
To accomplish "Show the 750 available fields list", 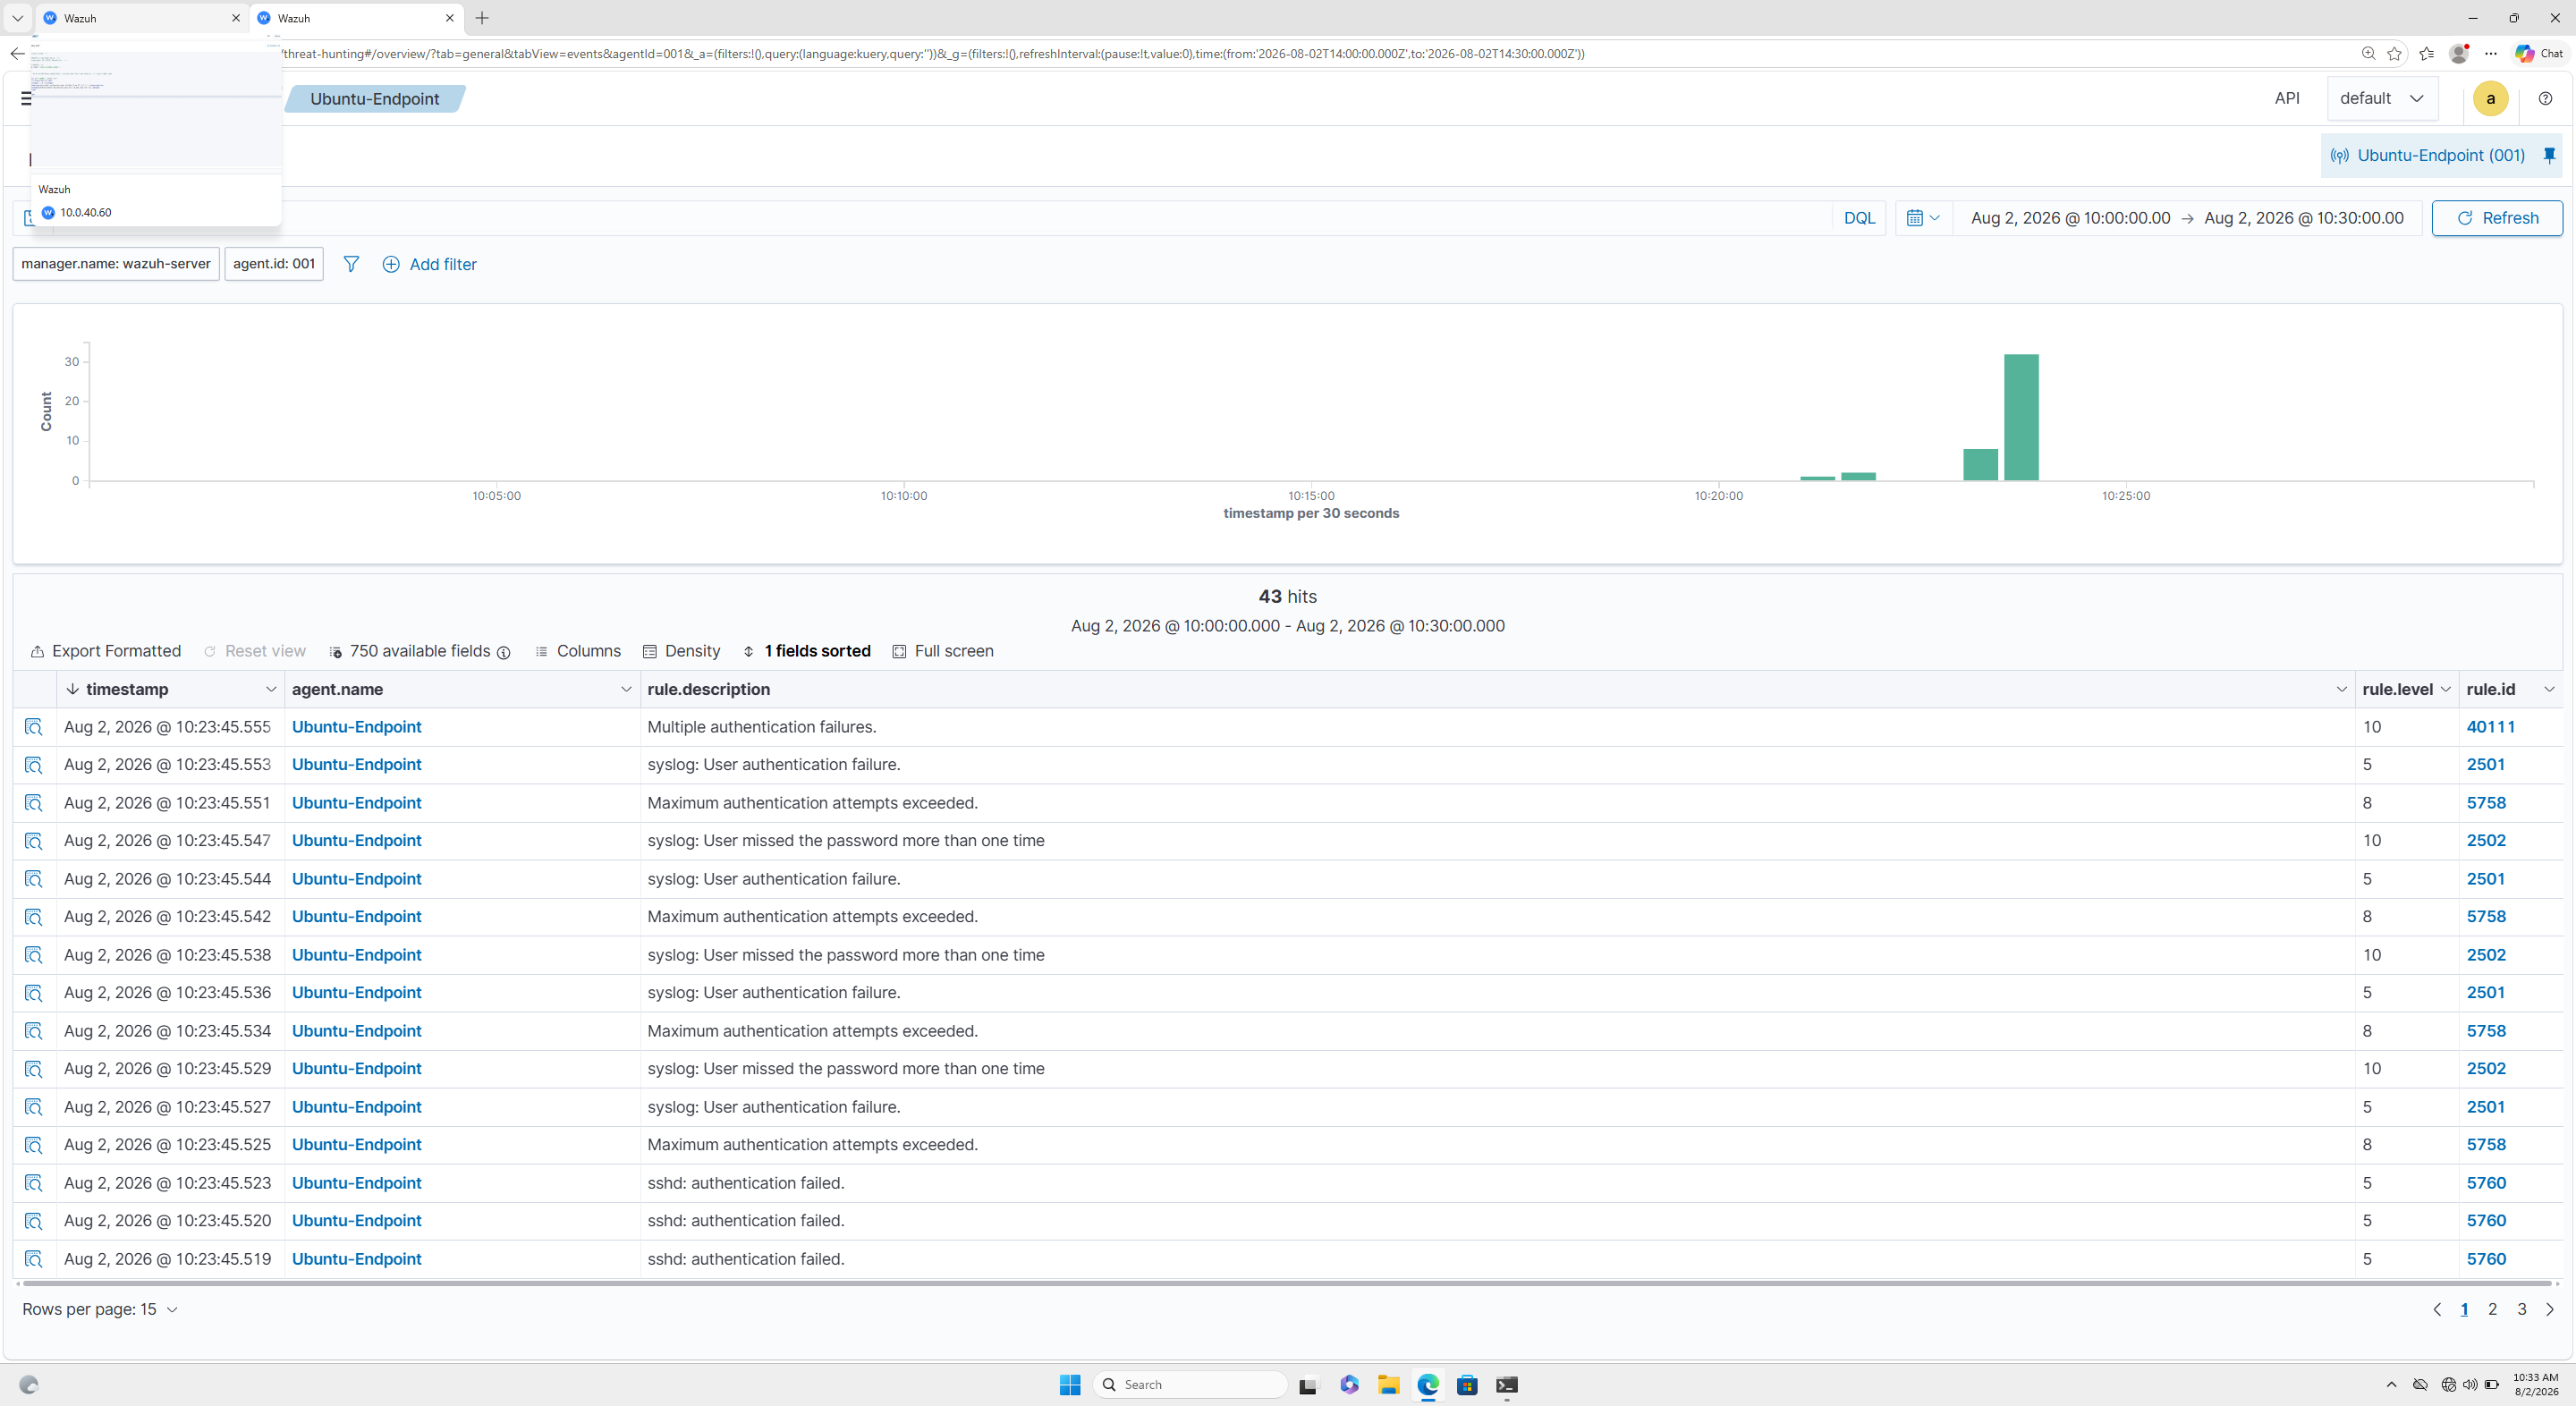I will (x=420, y=651).
